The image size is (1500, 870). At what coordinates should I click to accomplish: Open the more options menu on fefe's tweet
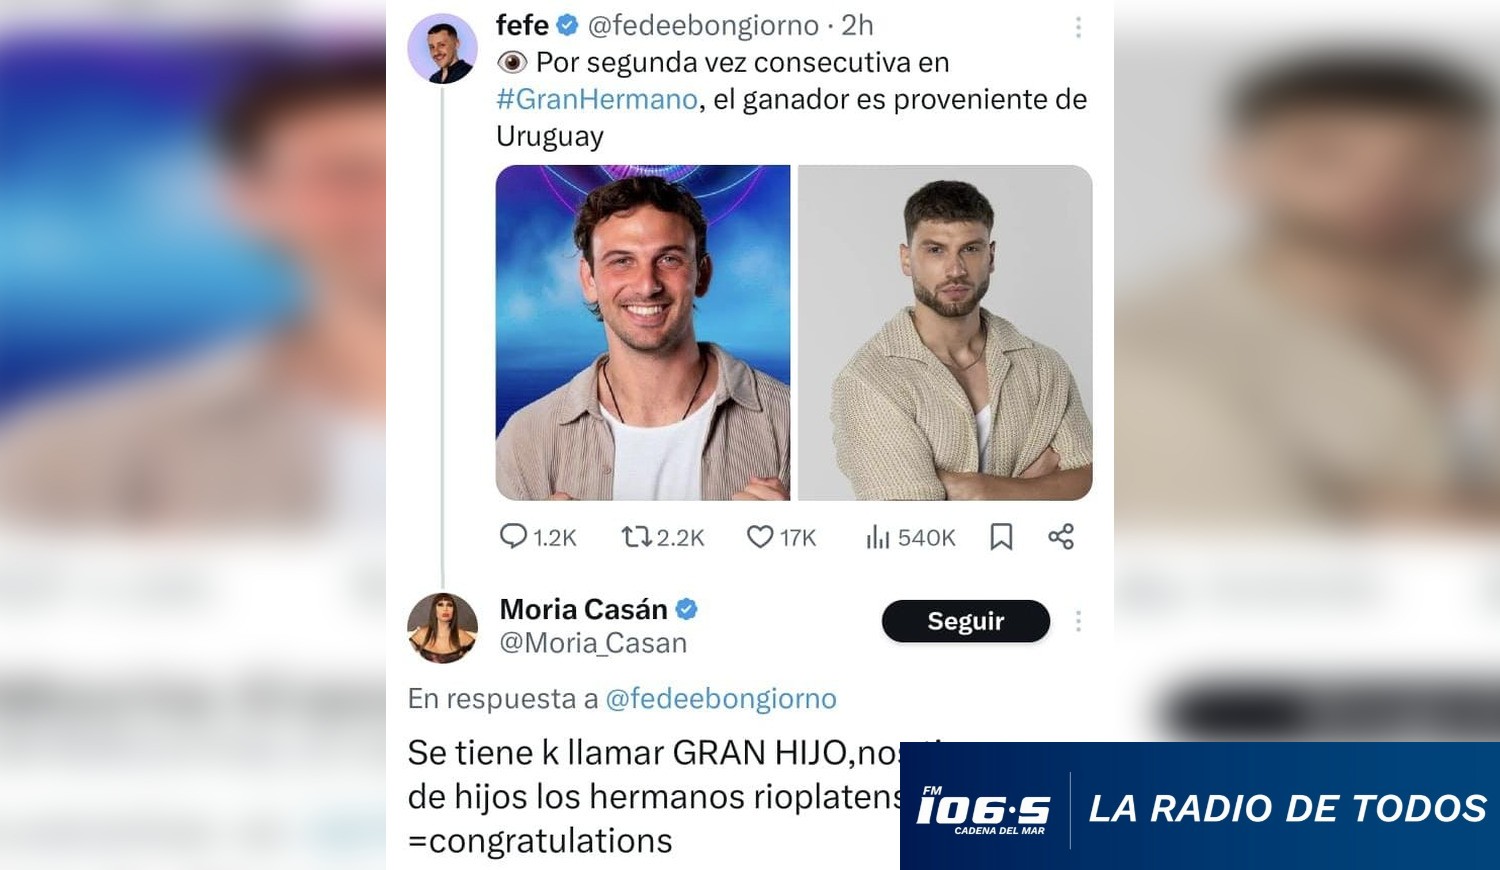point(1078,27)
